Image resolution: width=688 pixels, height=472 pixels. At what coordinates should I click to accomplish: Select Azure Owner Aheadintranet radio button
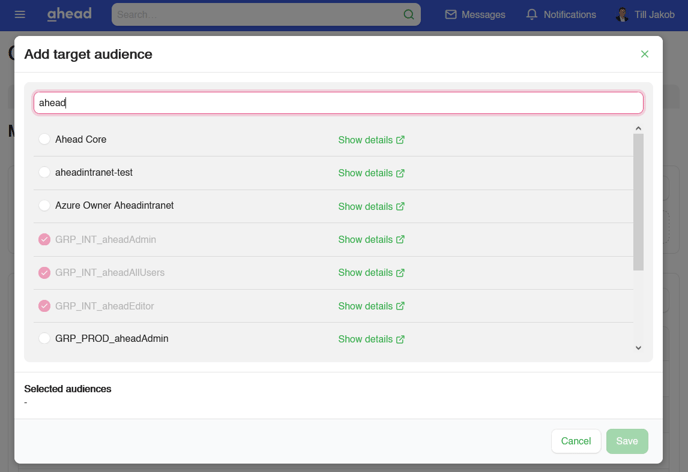tap(44, 205)
